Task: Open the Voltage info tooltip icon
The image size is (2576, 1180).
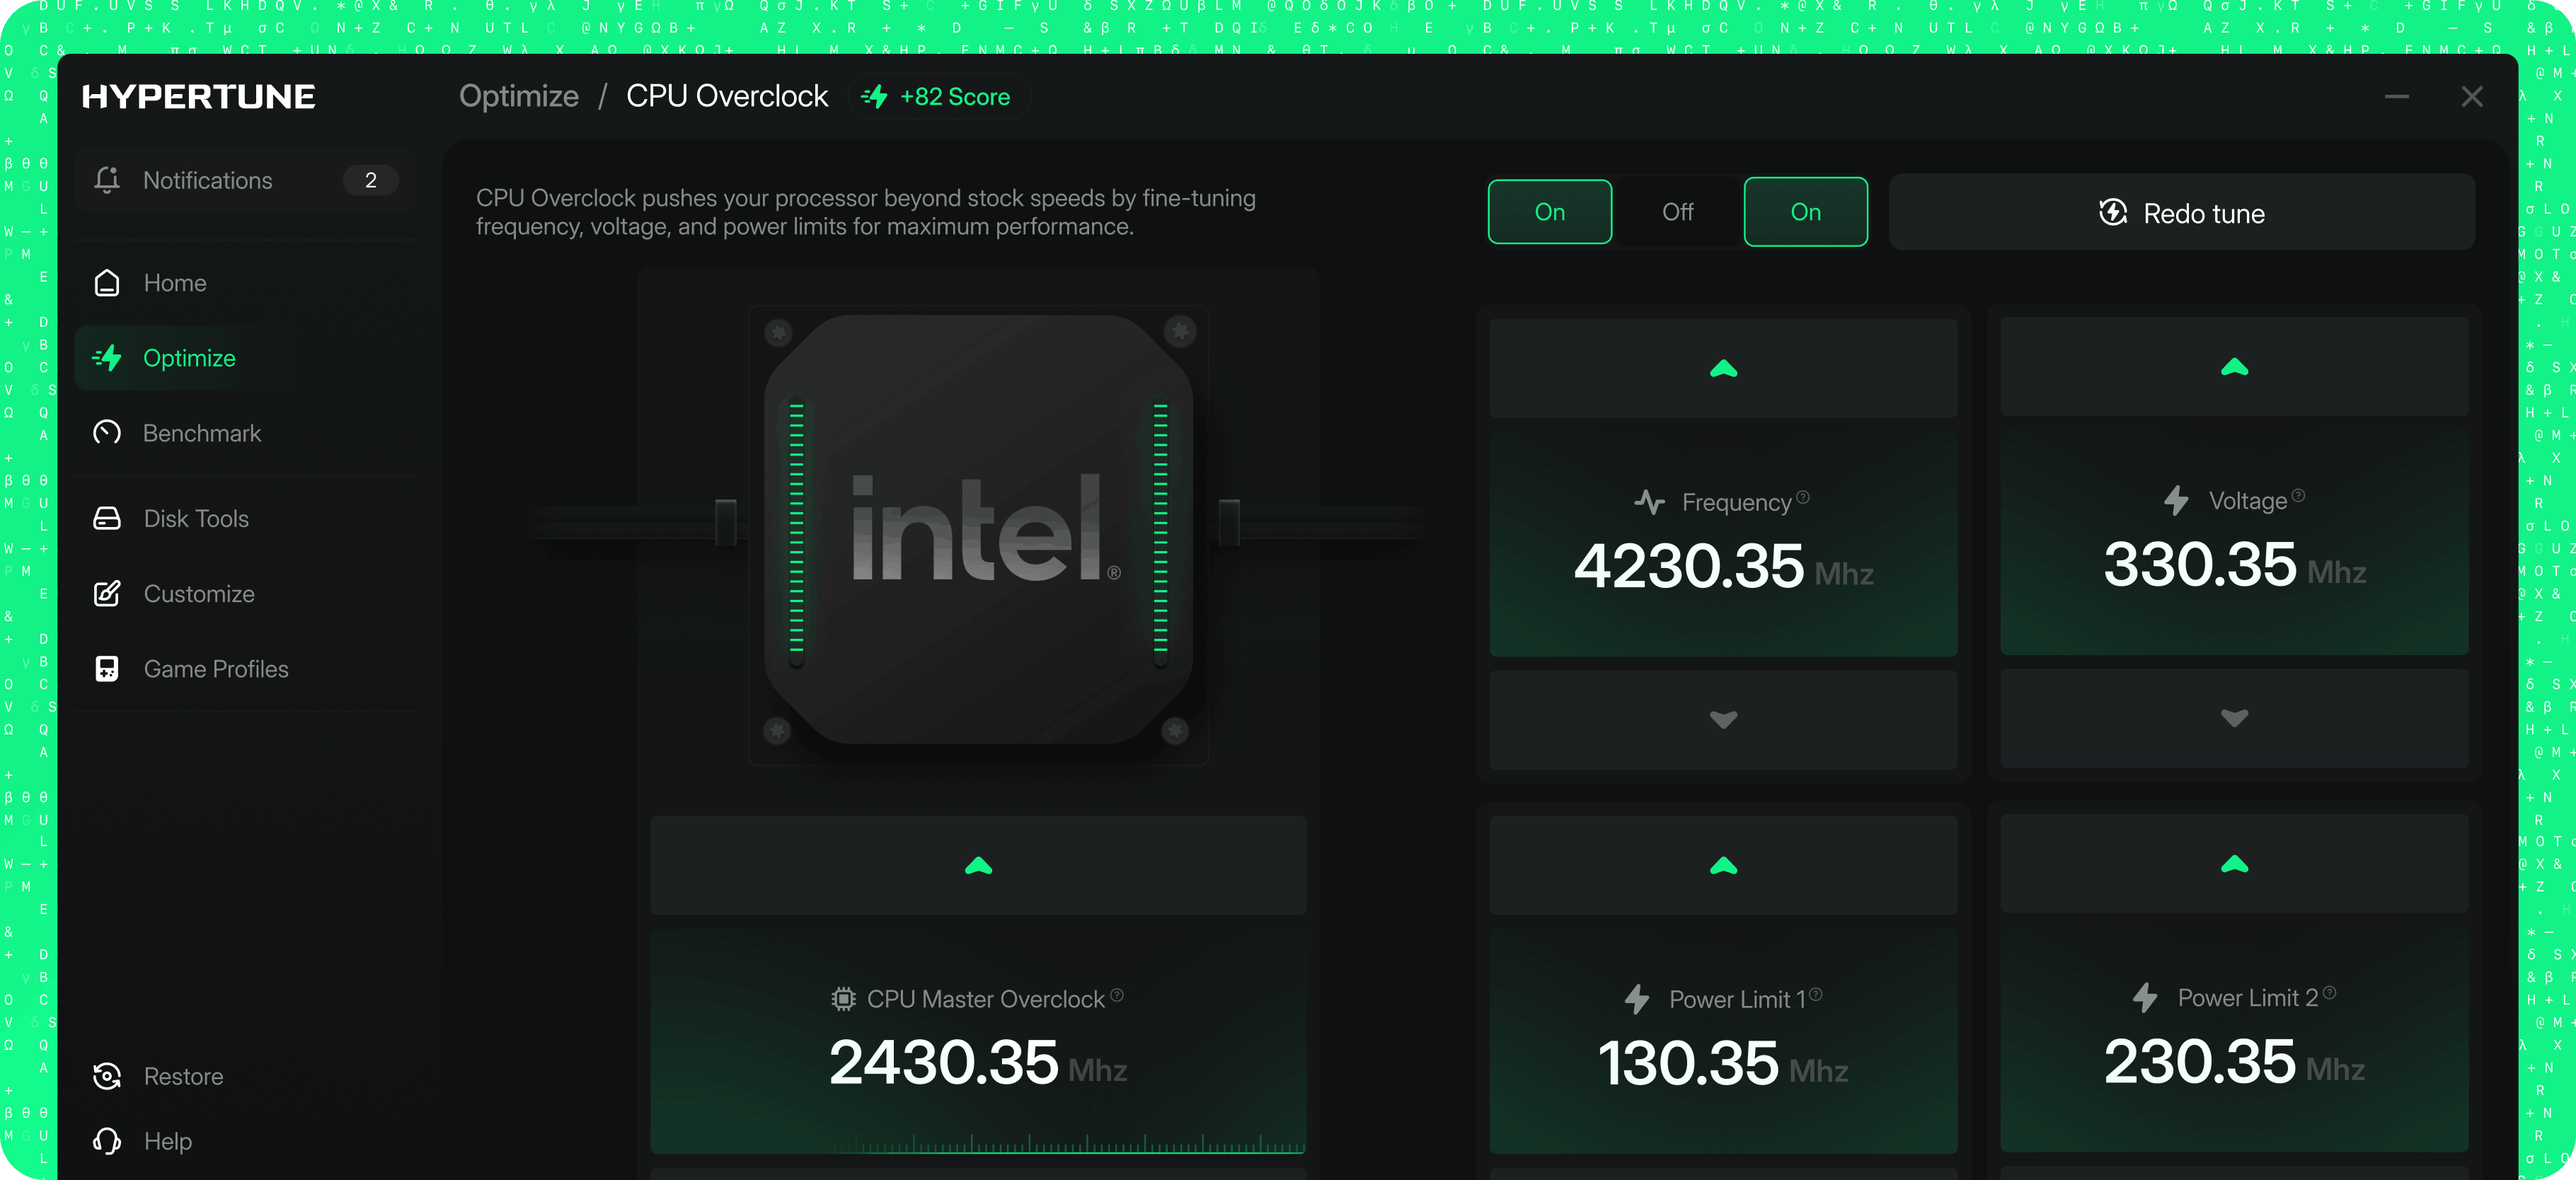Action: (x=2299, y=495)
